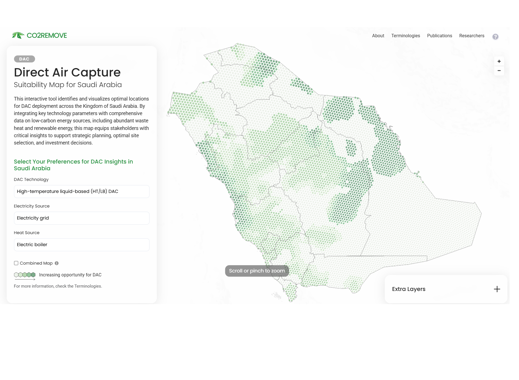Viewport: 519px width, 380px height.
Task: Enable the Combined Map checkbox
Action: pyautogui.click(x=16, y=263)
